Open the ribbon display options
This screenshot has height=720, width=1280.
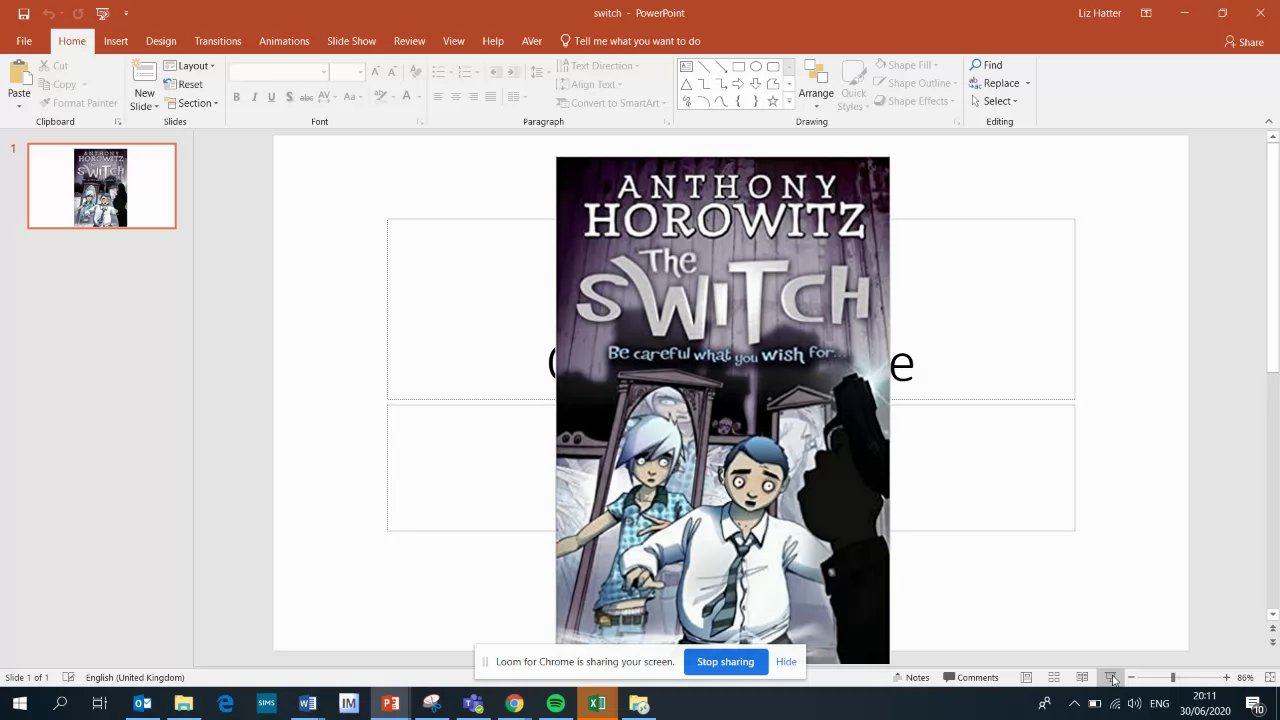pos(1146,13)
